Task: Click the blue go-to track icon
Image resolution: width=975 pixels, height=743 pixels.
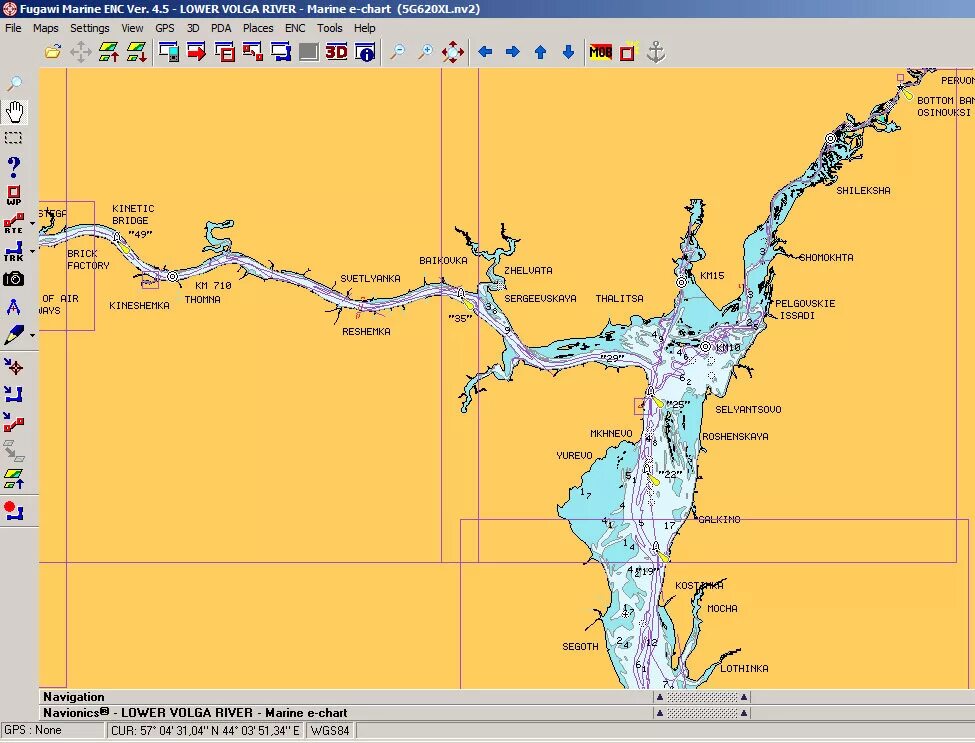Action: point(14,394)
